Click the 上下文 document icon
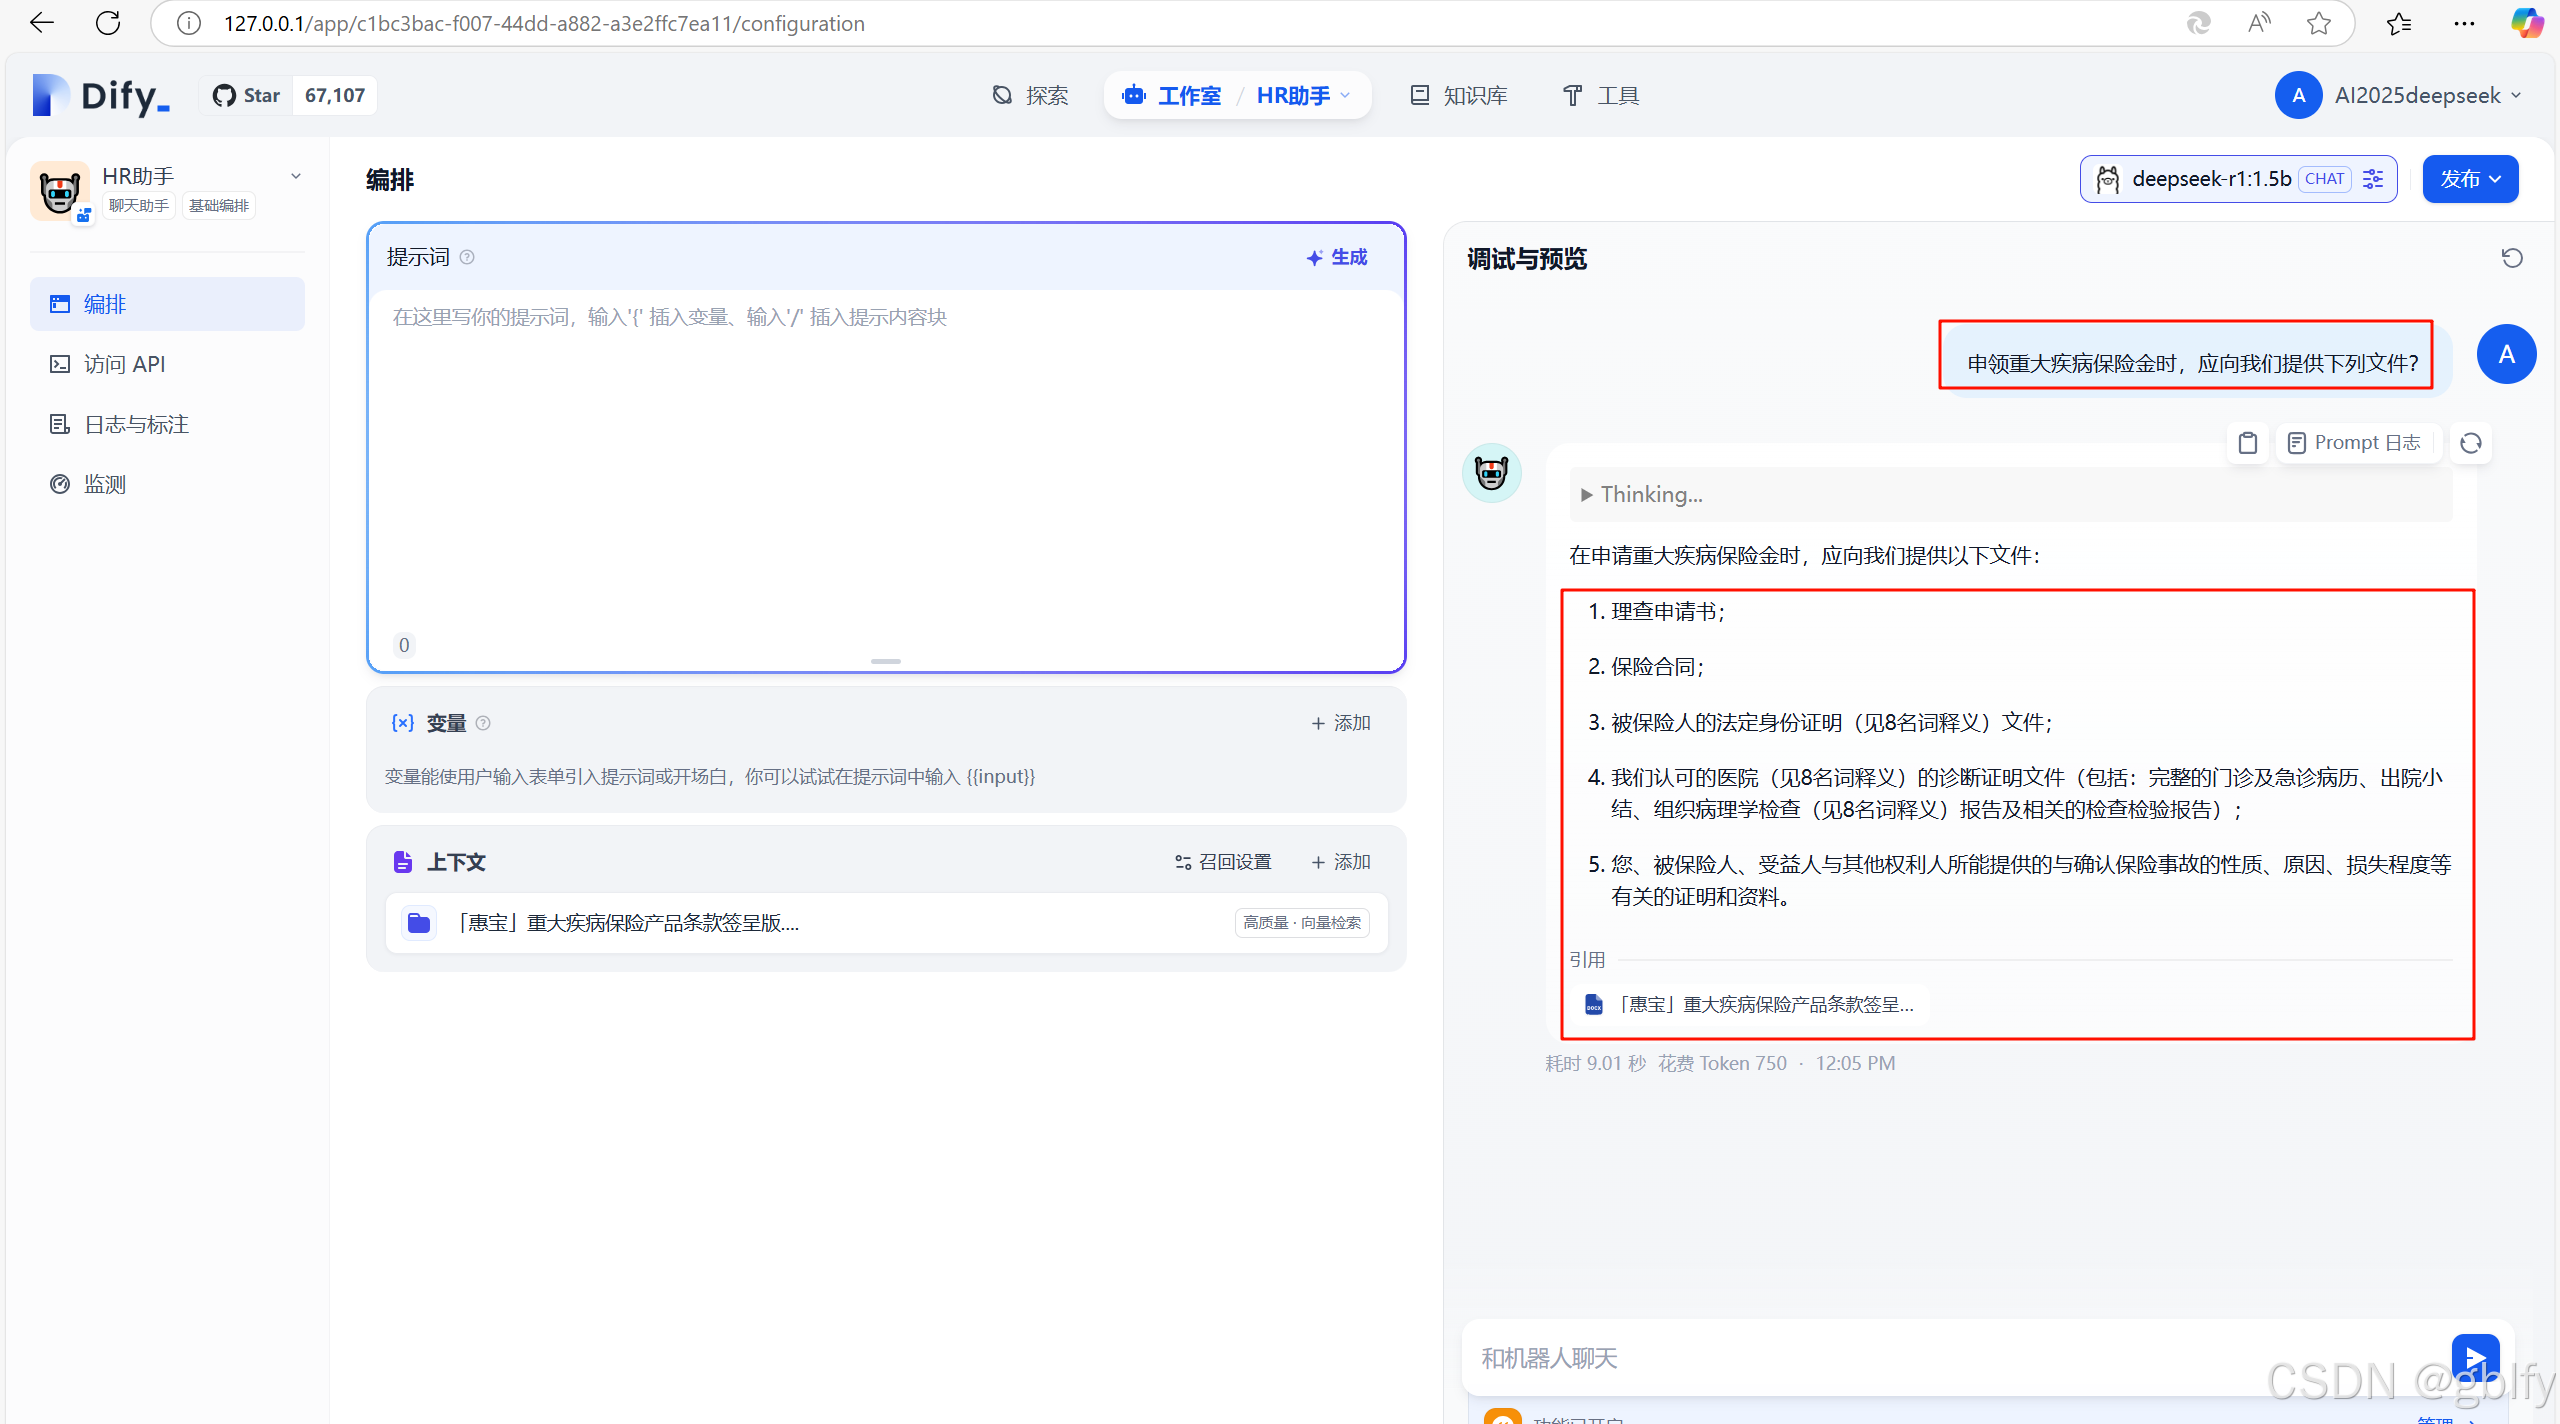 click(403, 862)
